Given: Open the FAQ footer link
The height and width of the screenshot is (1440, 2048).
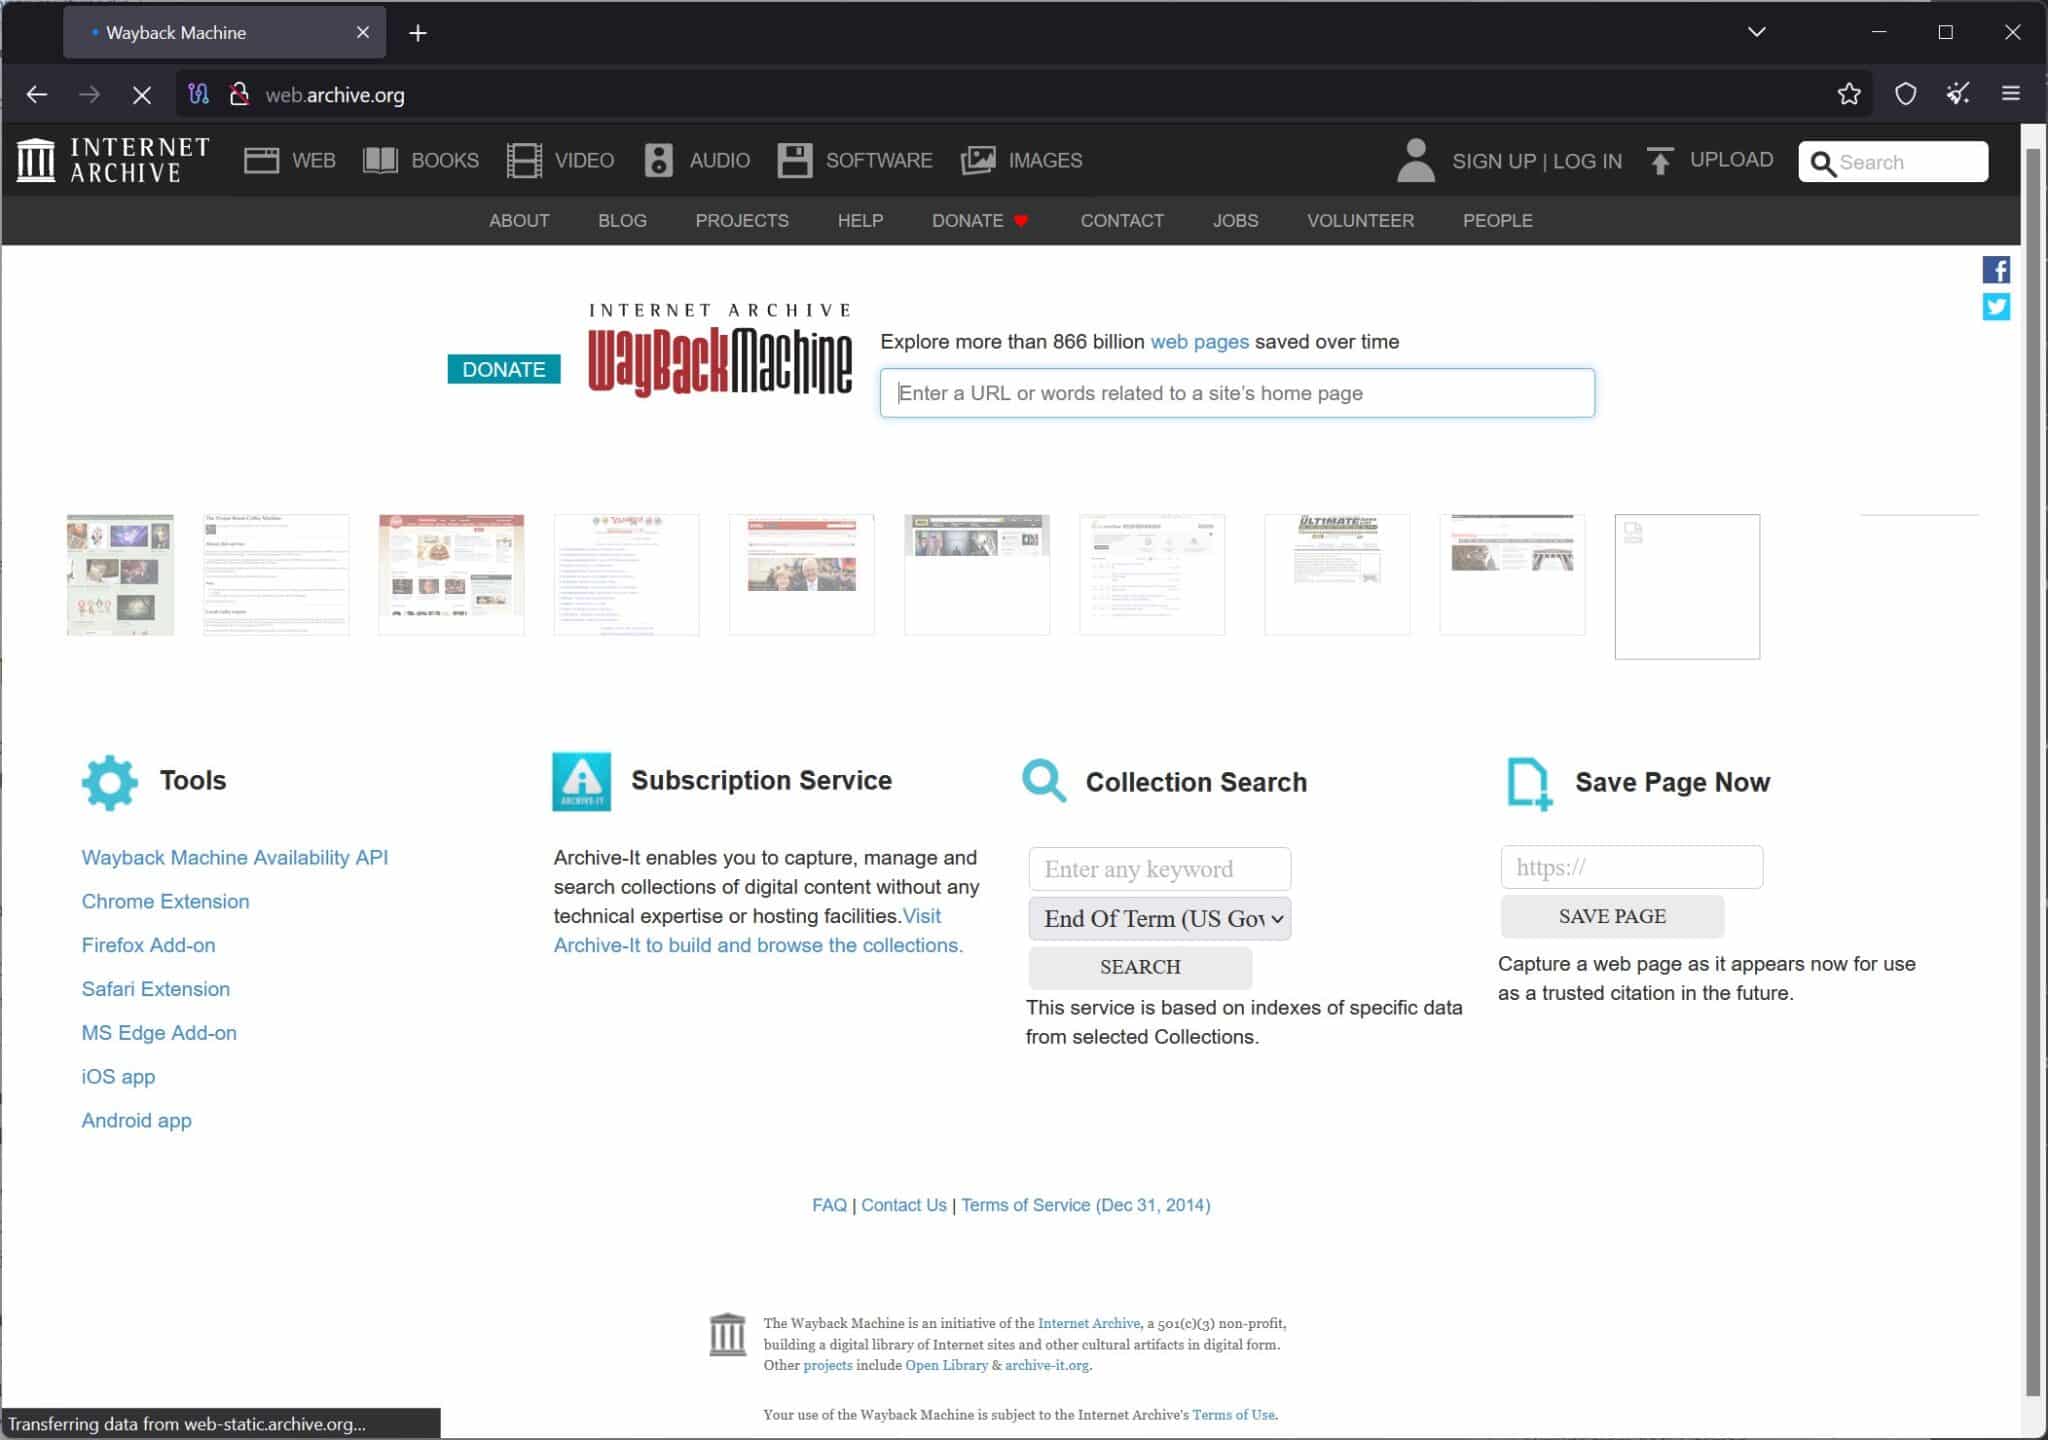Looking at the screenshot, I should [x=829, y=1205].
